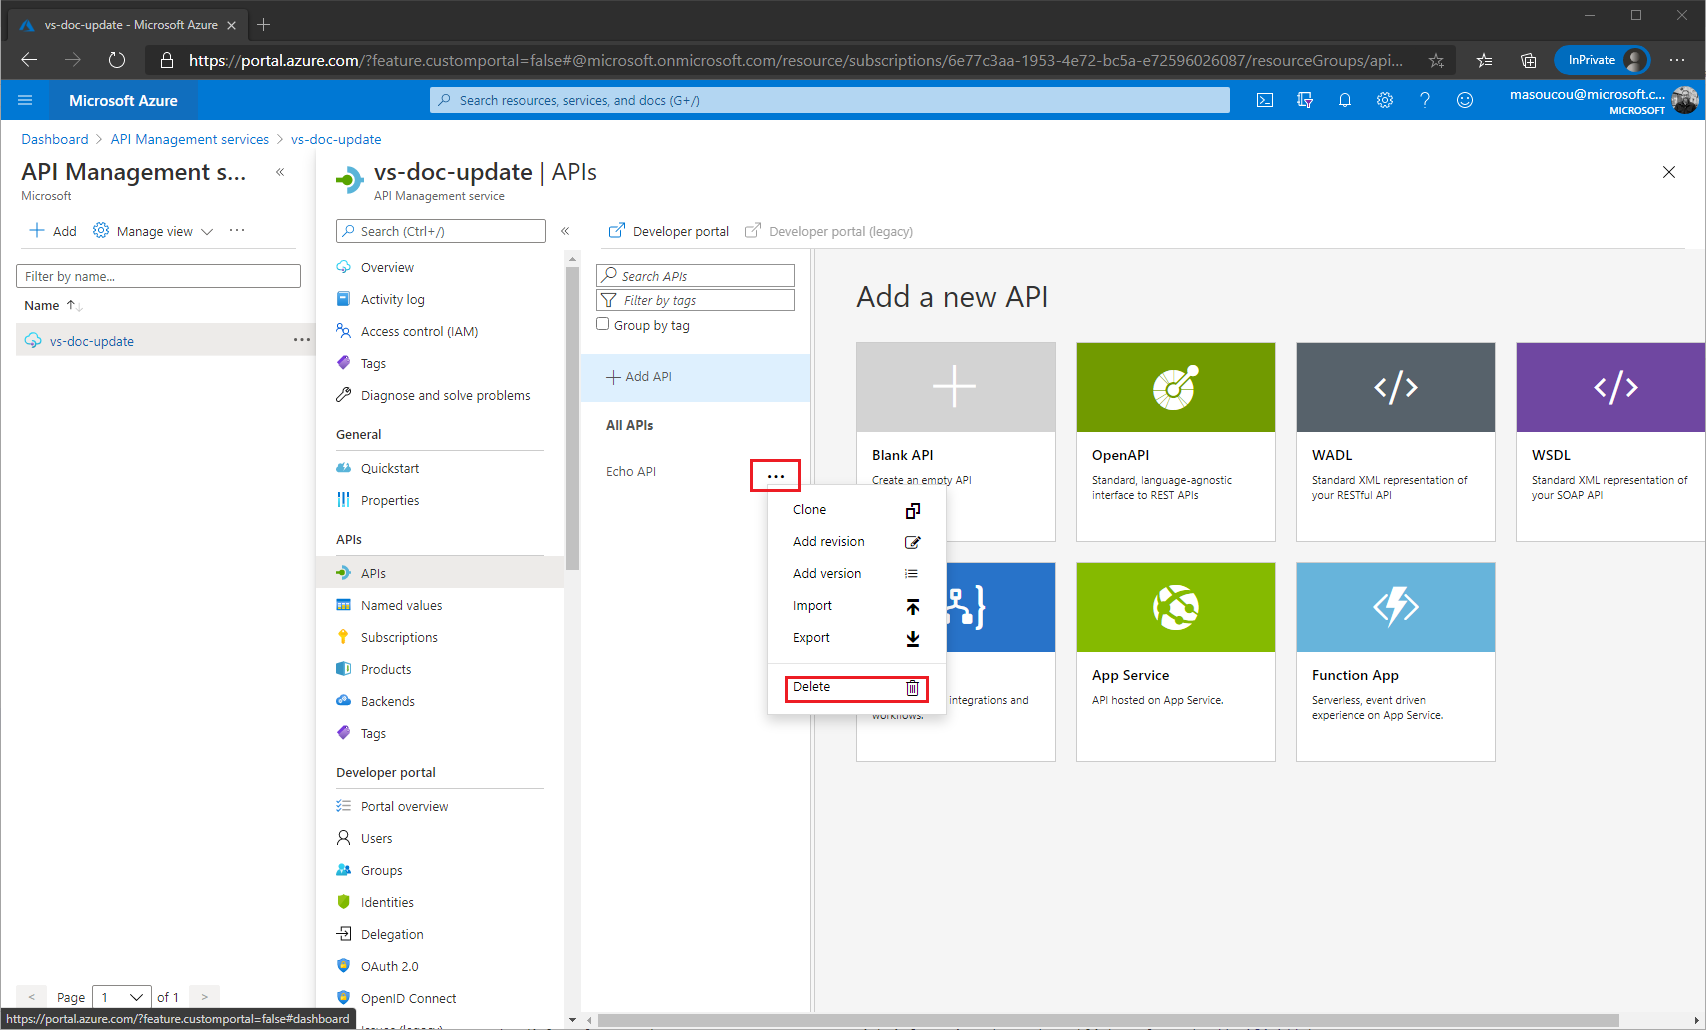The height and width of the screenshot is (1030, 1706).
Task: Collapse the vs-doc-update resource menu
Action: (565, 231)
